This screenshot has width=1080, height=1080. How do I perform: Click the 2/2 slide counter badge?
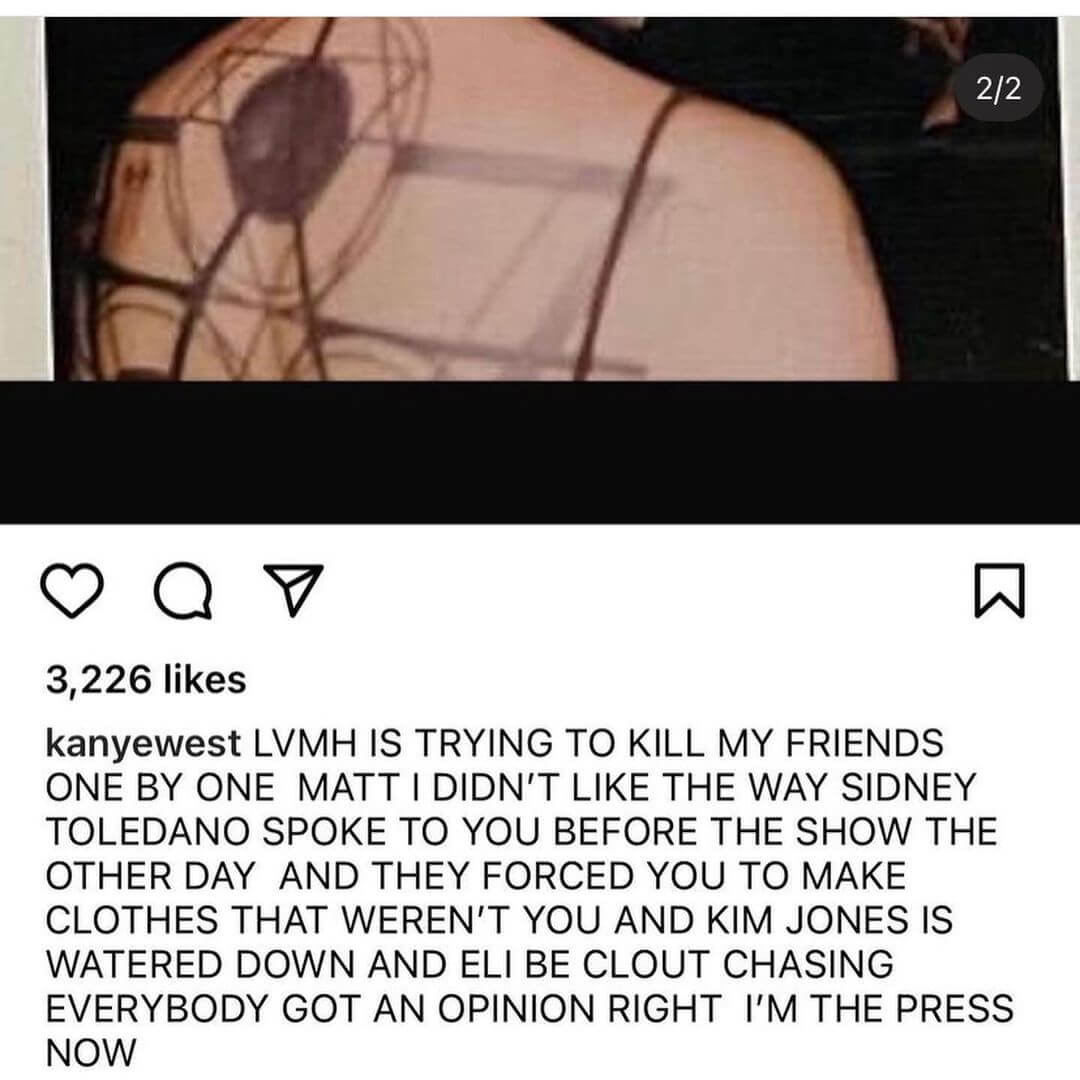pos(999,90)
